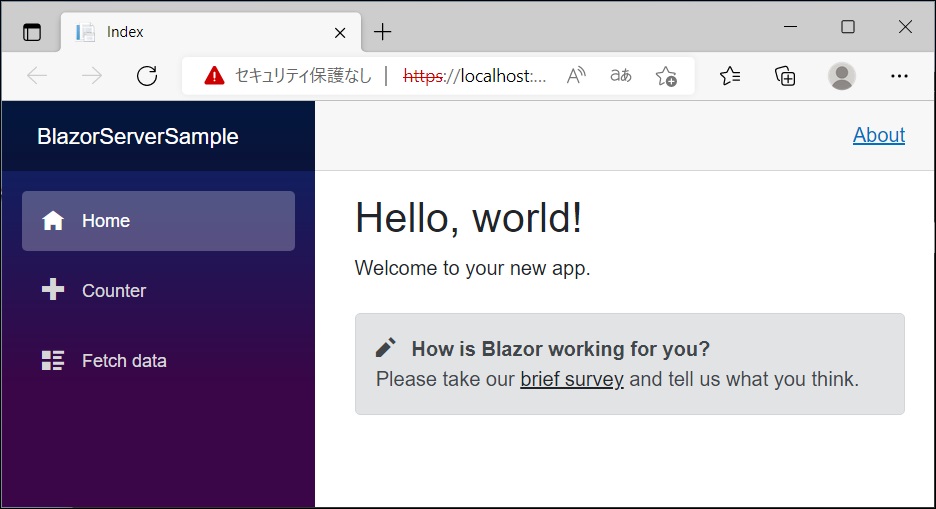Go forward to next page
Image resolution: width=936 pixels, height=509 pixels.
(x=92, y=76)
